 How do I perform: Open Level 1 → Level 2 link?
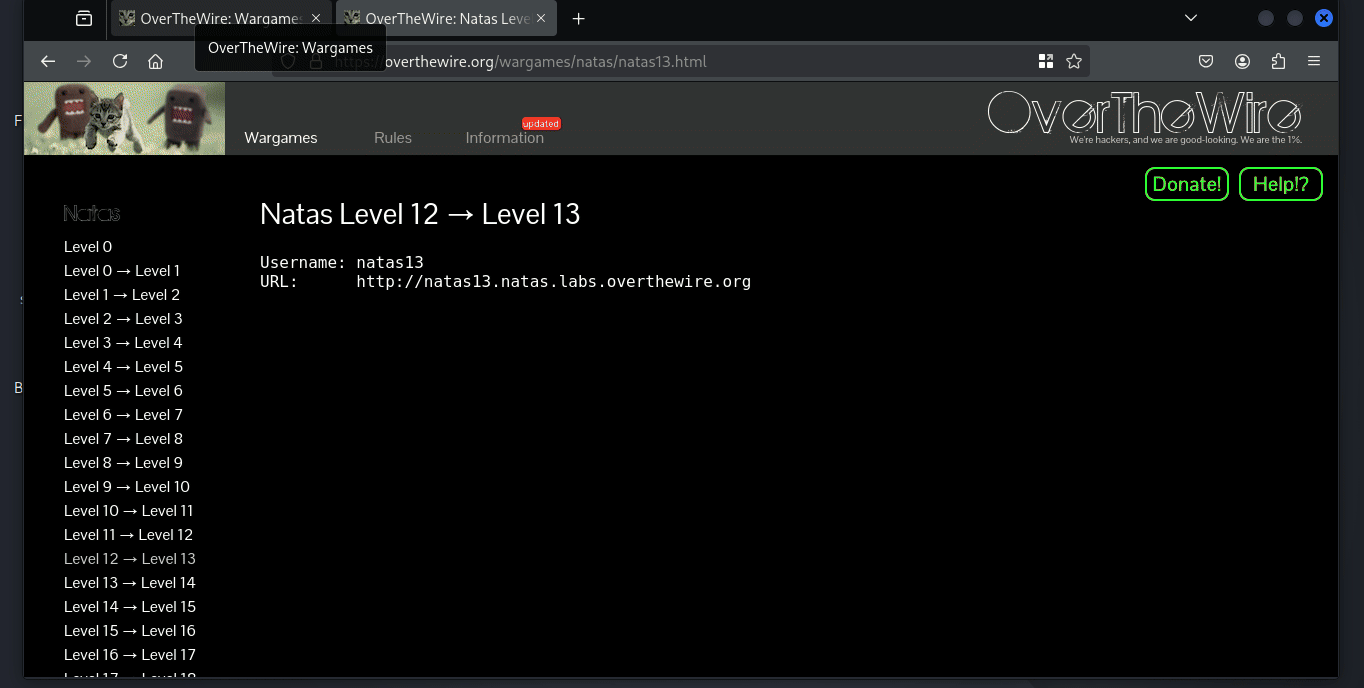tap(122, 295)
